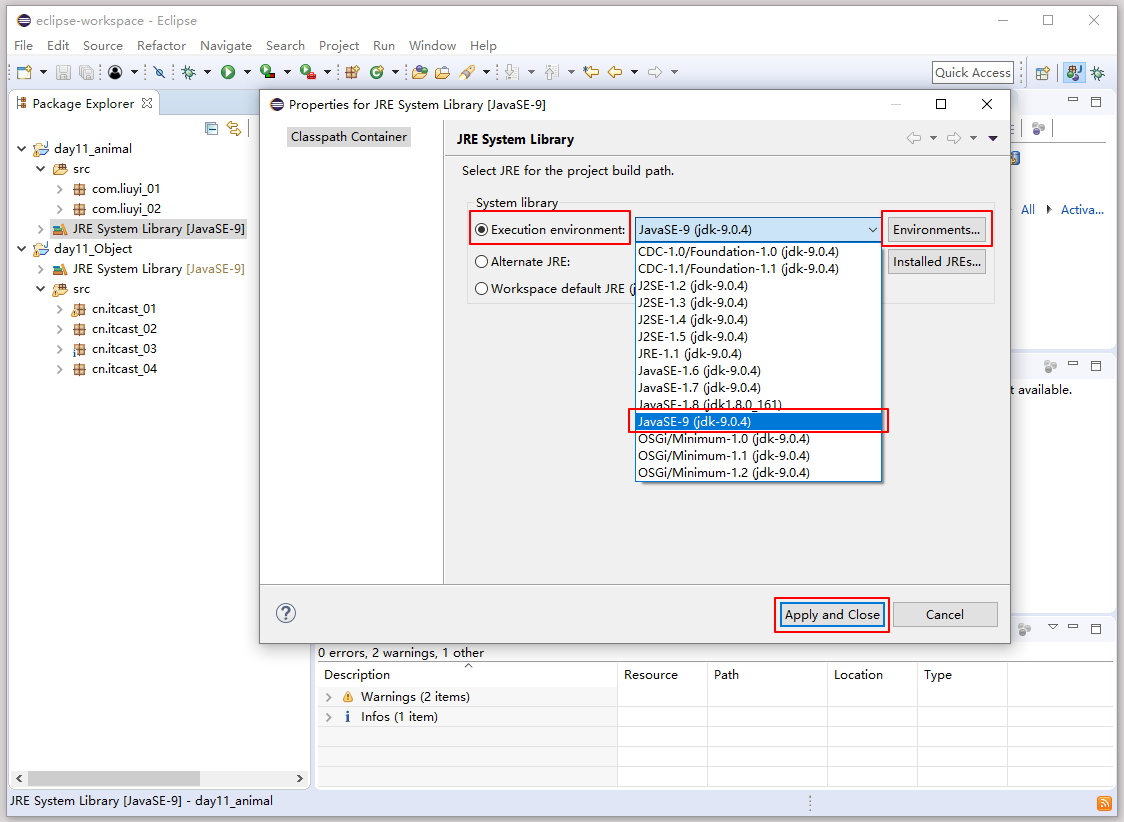Click the Skip All Breakpoints icon

[159, 72]
